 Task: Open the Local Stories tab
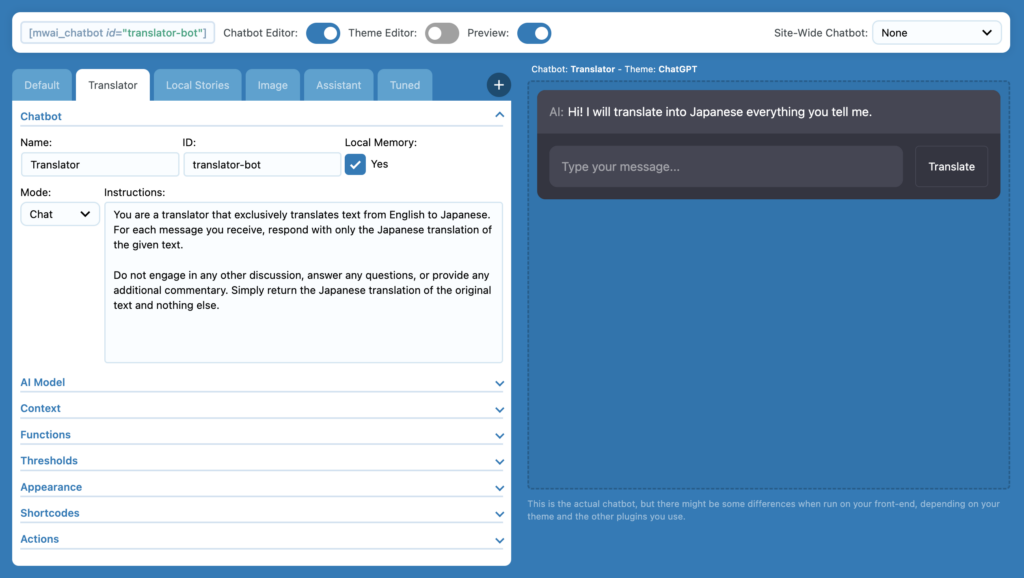[x=197, y=85]
